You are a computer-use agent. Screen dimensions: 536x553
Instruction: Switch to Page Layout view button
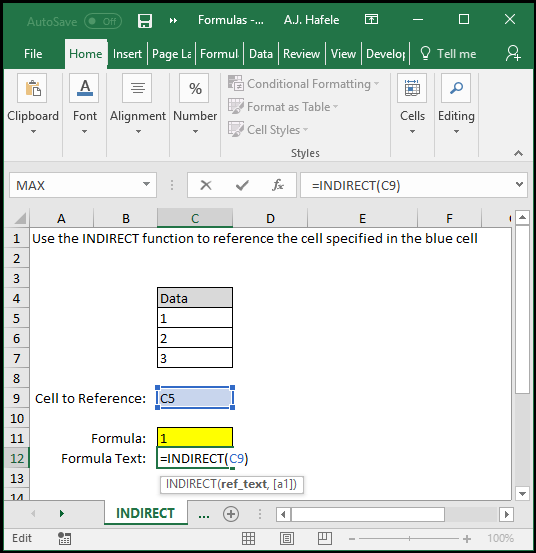(x=287, y=539)
